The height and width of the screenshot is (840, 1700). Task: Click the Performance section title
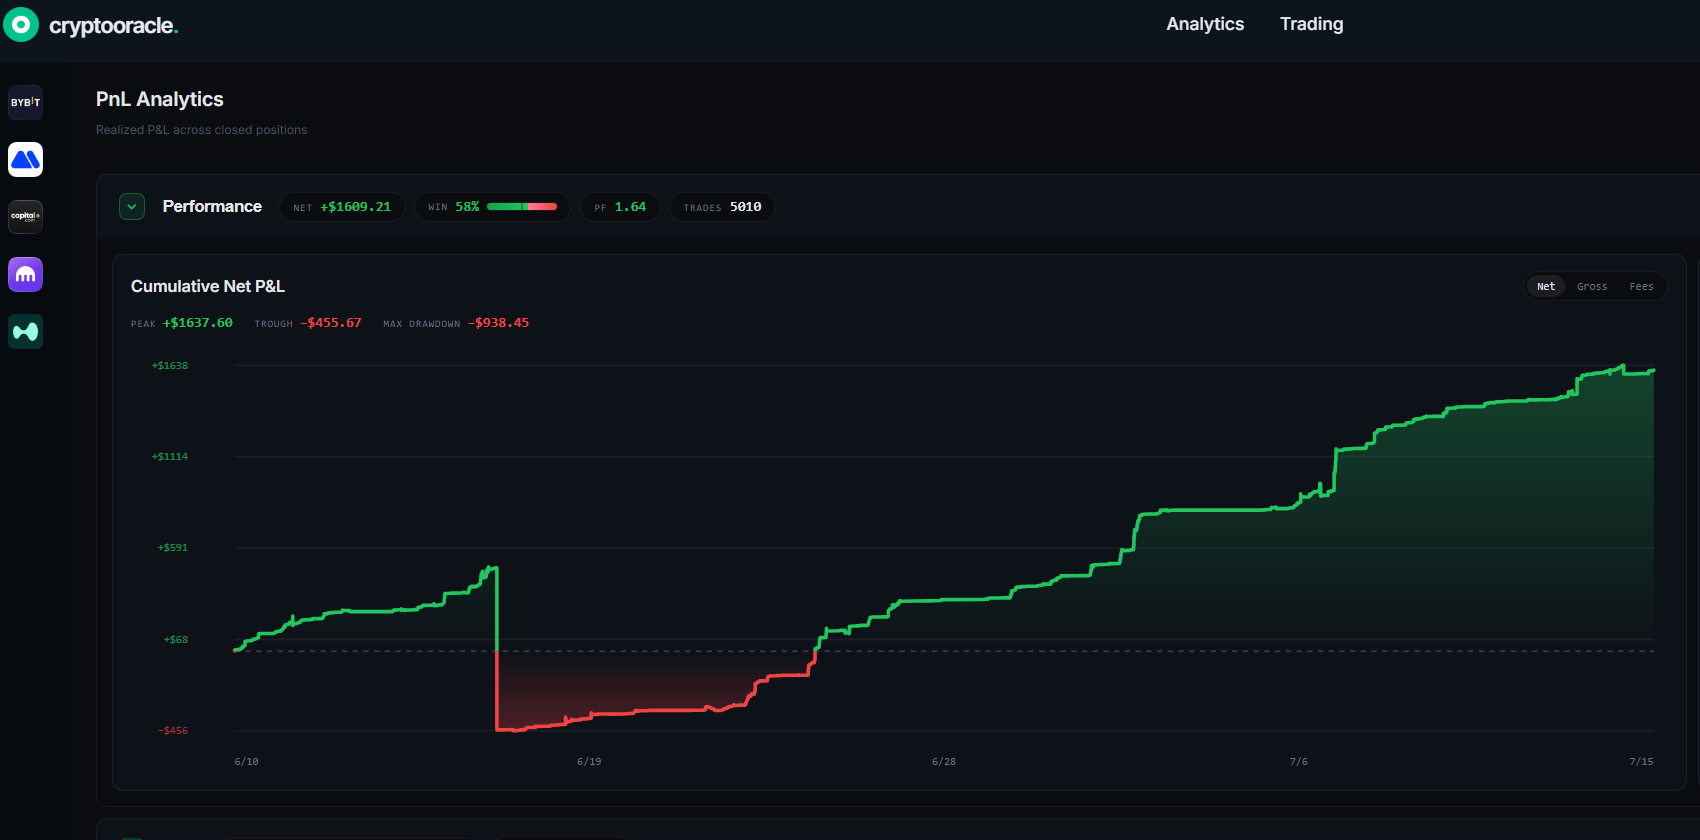(x=212, y=206)
